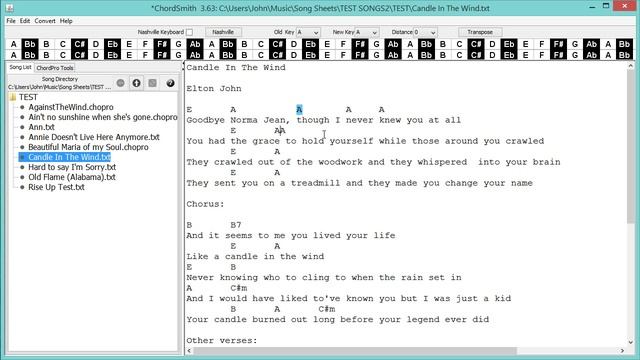Click the B7 chord above chorus line
The width and height of the screenshot is (640, 360).
coord(236,225)
